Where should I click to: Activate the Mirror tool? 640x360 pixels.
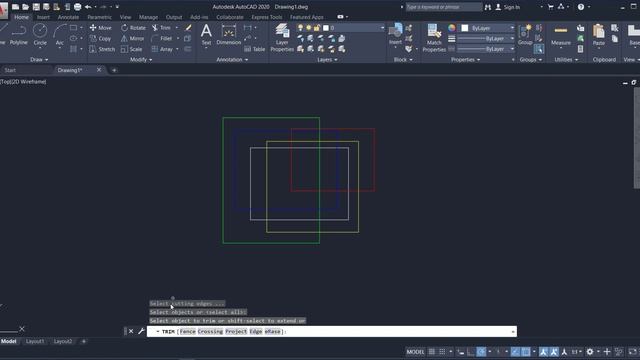coord(132,38)
